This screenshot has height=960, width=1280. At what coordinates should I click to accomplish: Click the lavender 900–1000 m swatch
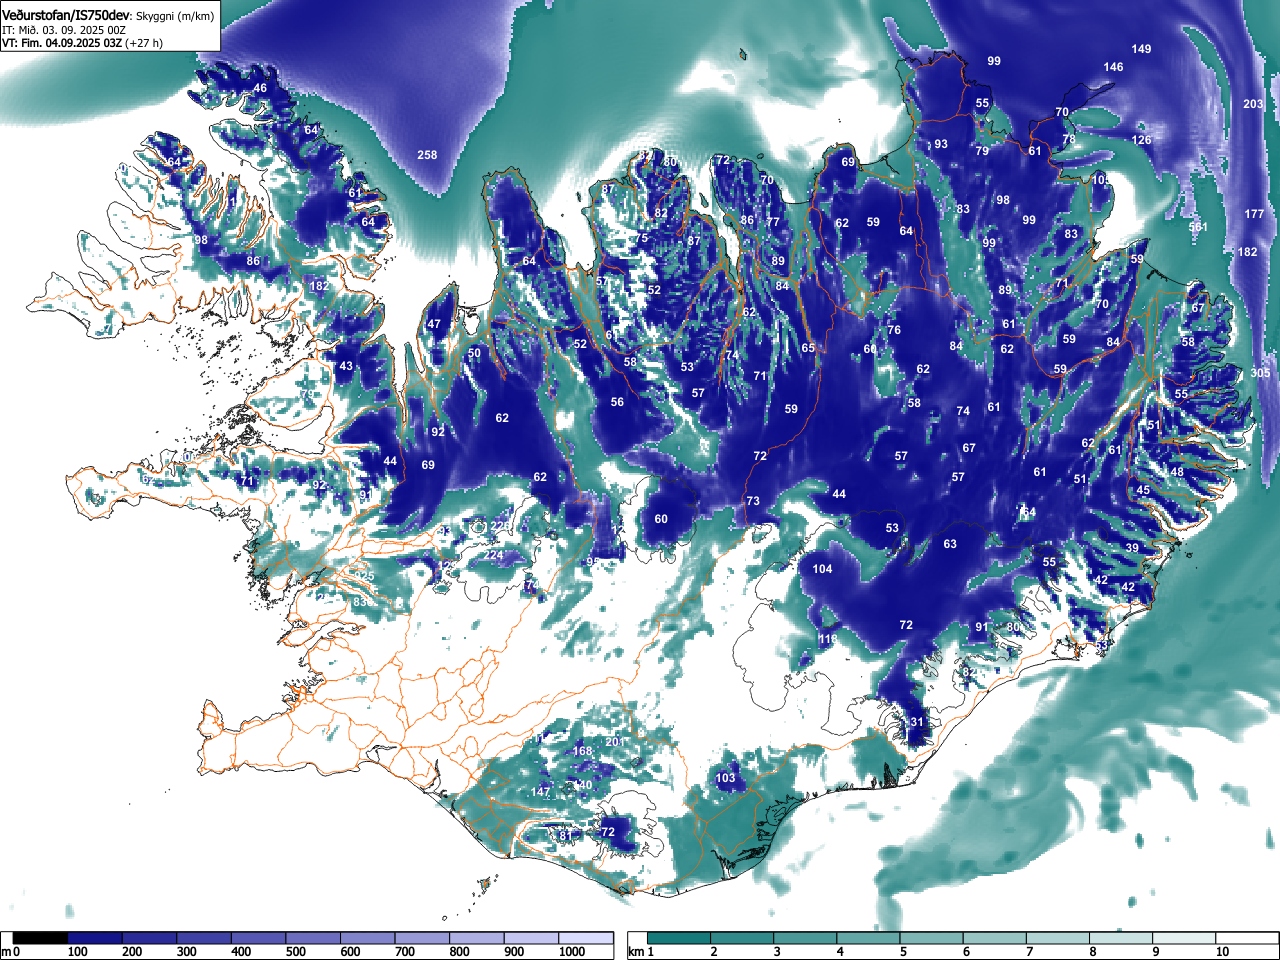pyautogui.click(x=532, y=938)
